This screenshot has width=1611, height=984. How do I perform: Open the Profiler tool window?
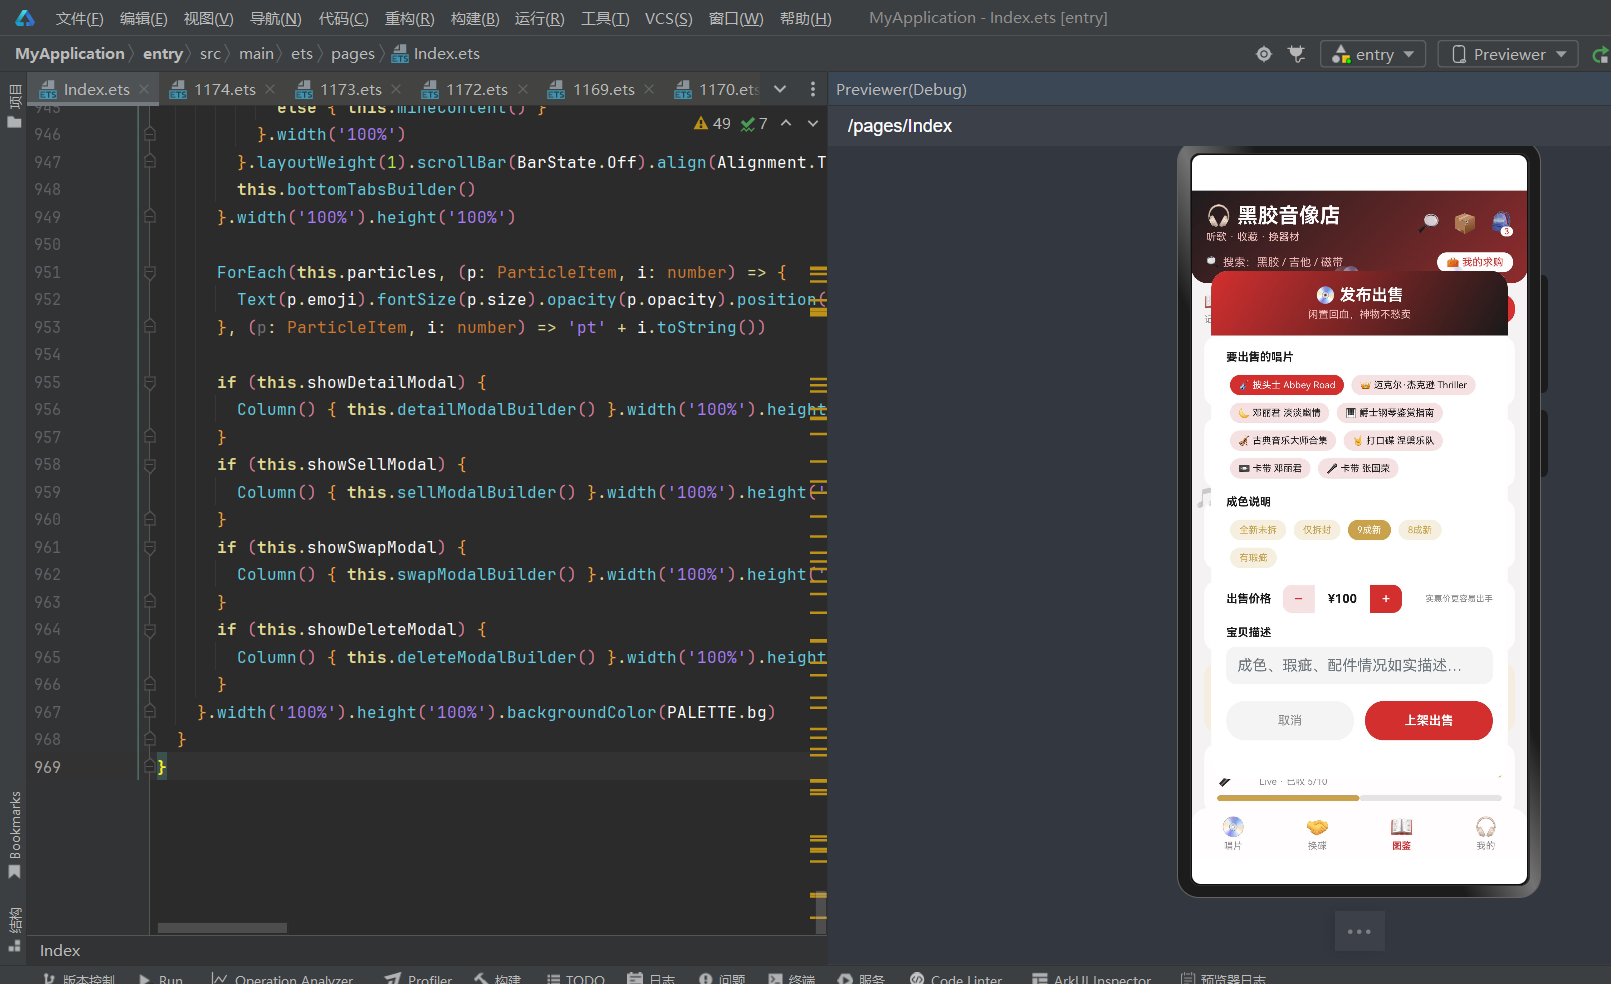click(x=418, y=978)
